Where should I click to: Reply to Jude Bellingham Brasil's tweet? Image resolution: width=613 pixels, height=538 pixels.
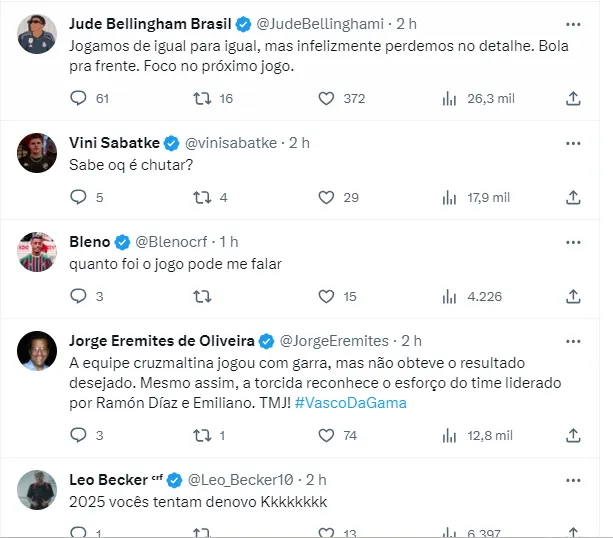point(80,98)
